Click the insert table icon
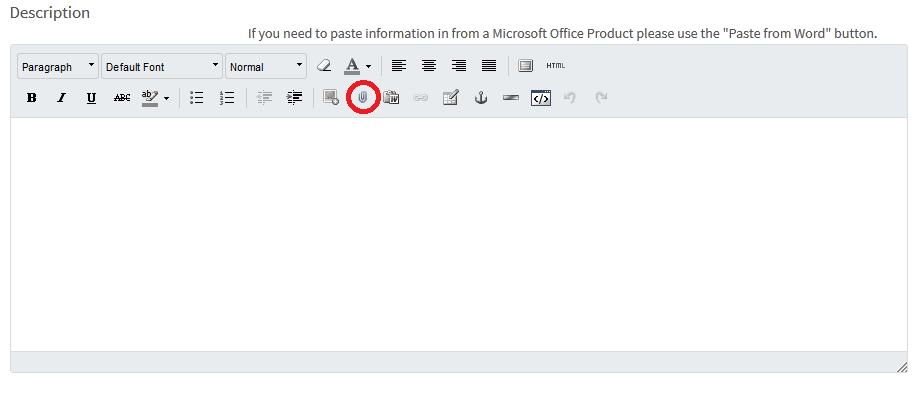Viewport: 915px width, 397px height. click(x=450, y=98)
